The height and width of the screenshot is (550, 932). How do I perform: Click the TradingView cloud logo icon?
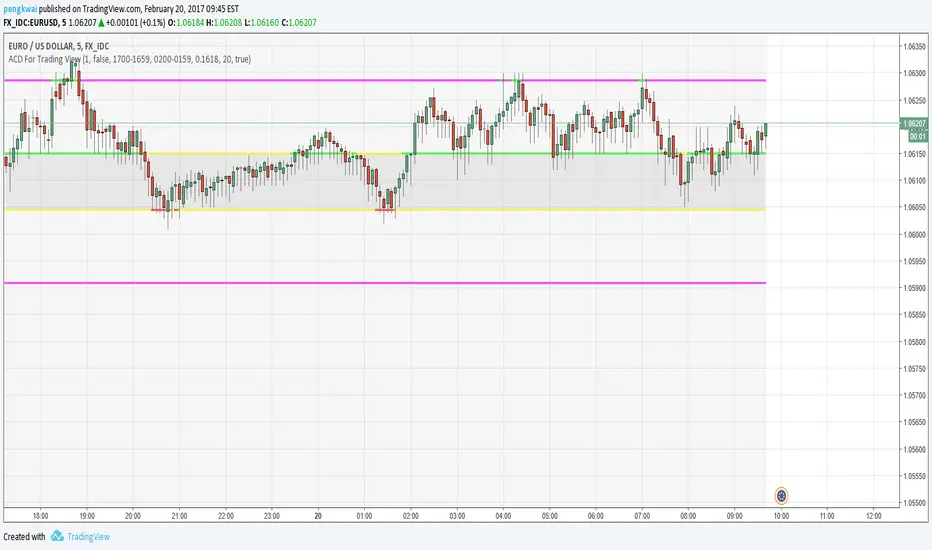[57, 536]
